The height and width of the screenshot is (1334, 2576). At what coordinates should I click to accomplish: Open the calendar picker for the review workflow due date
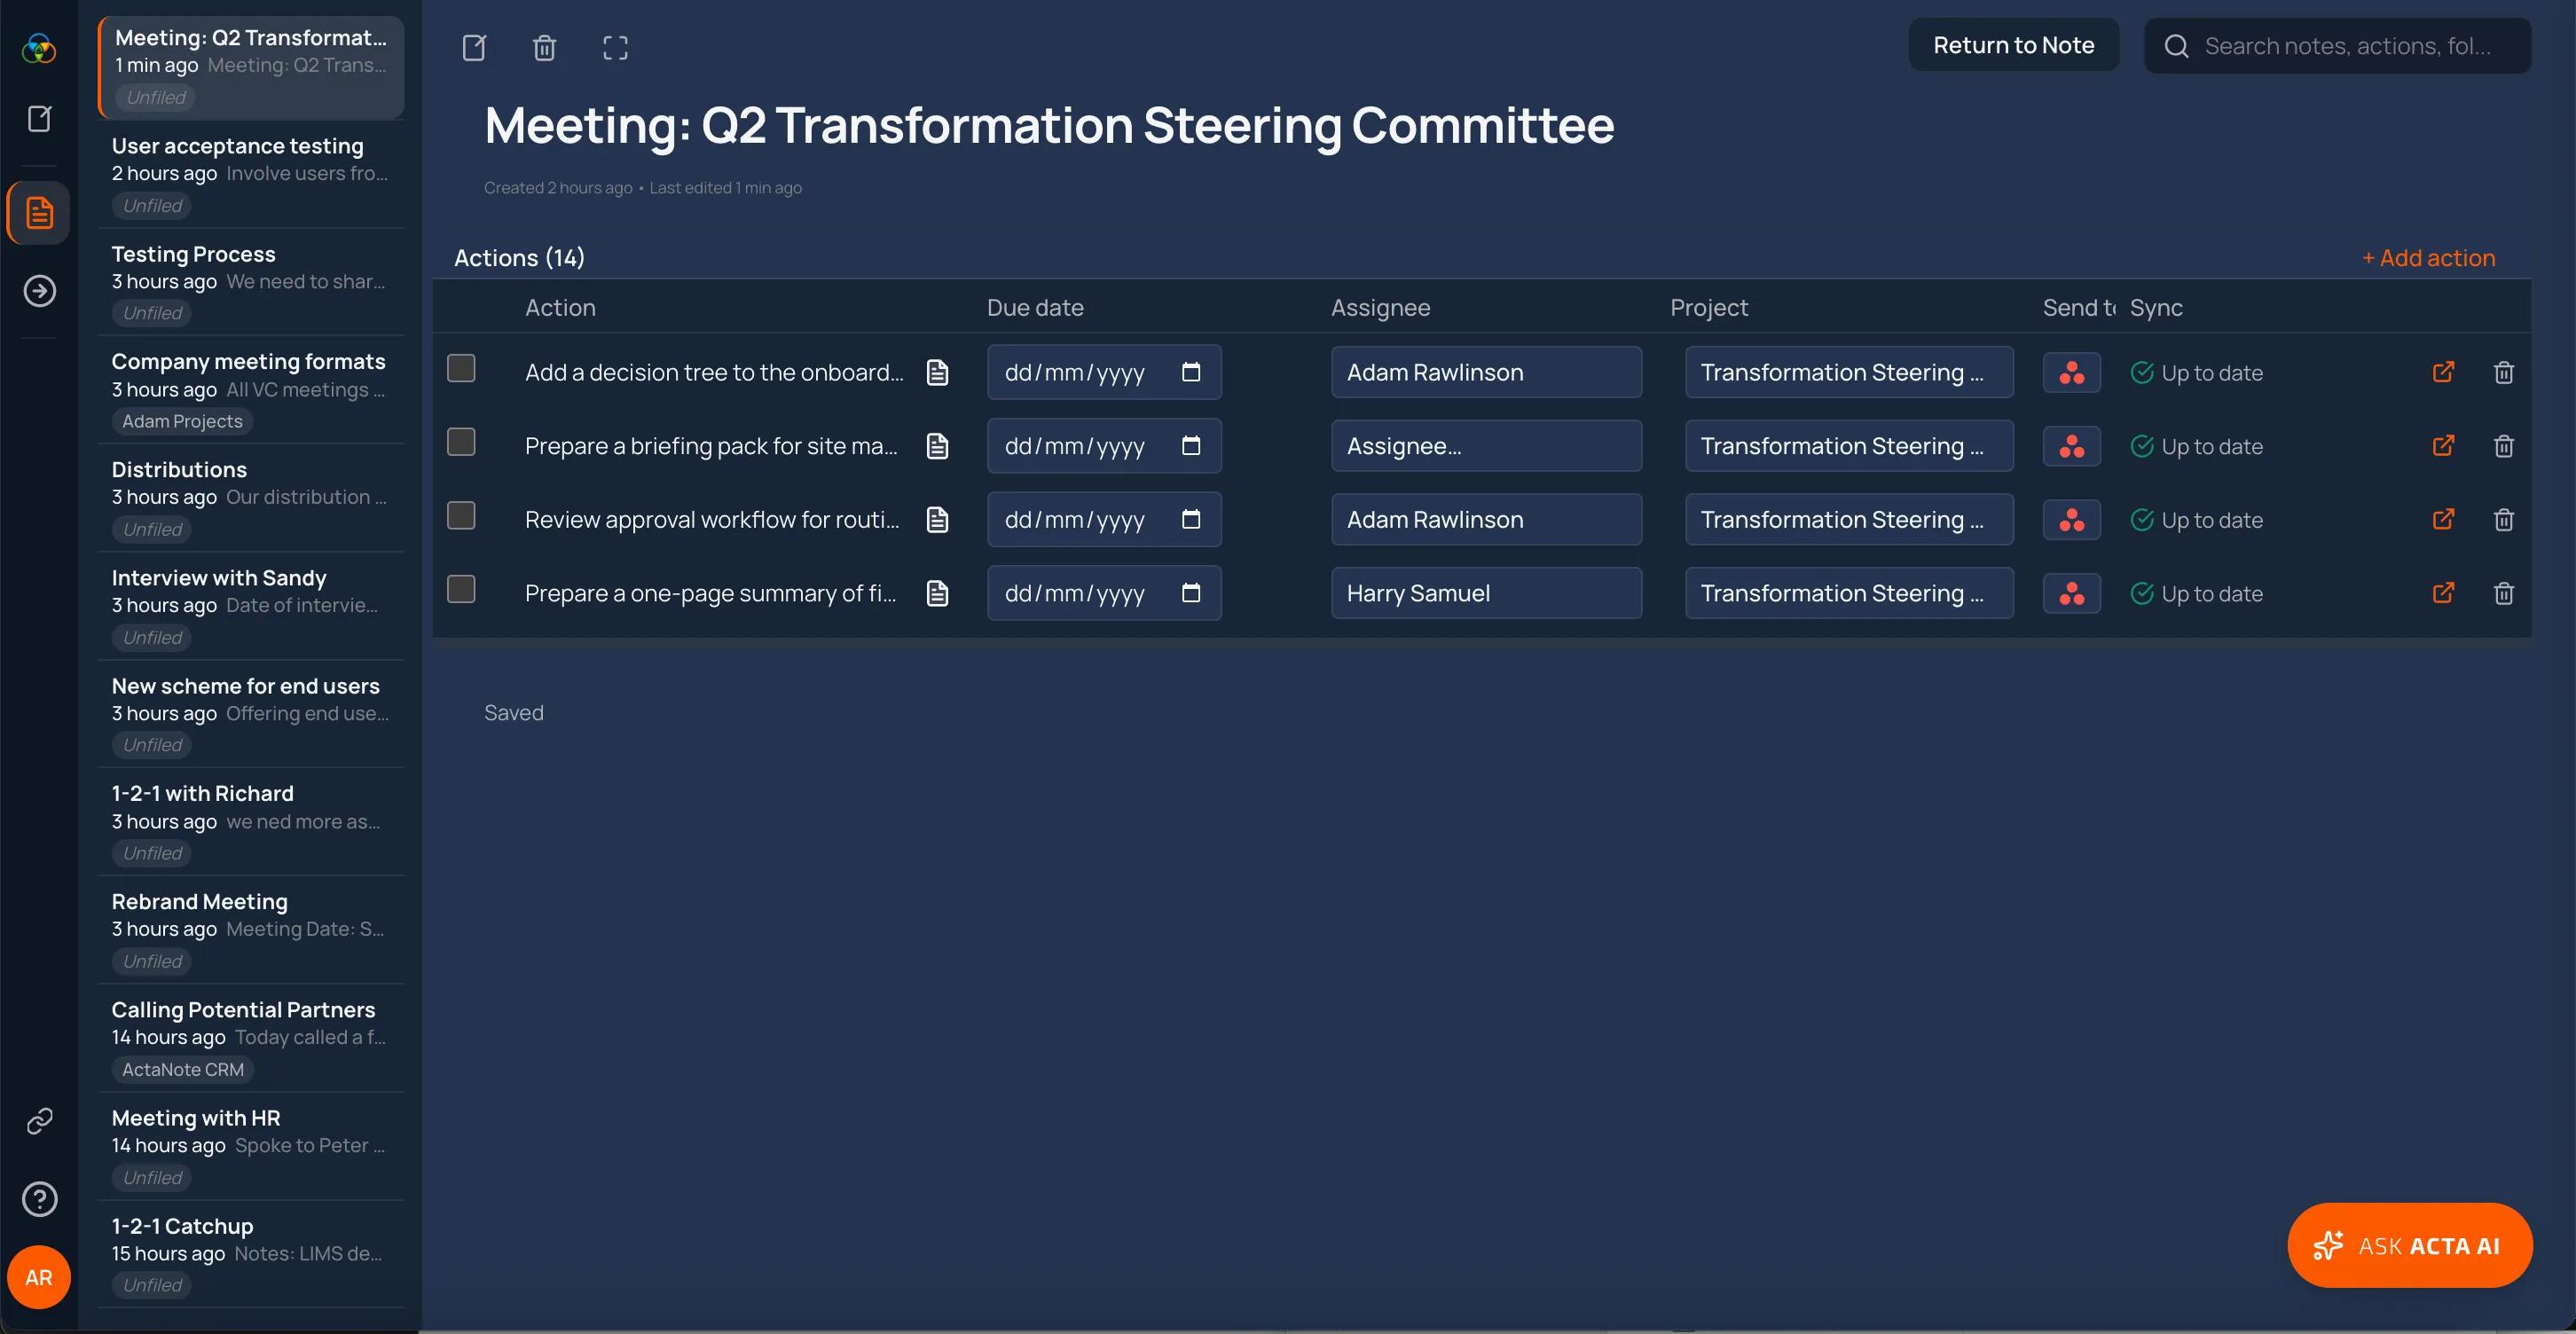click(x=1191, y=519)
